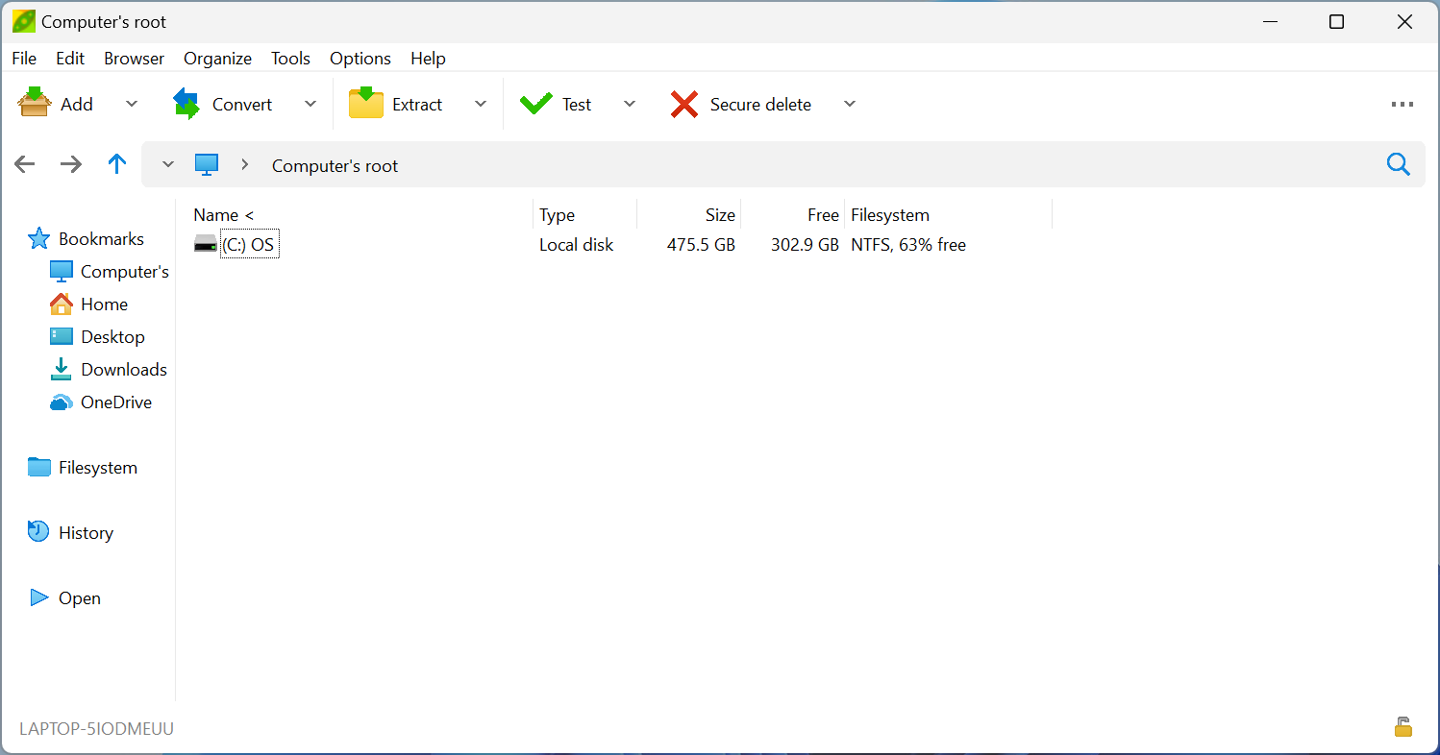Click the red Secure delete icon
The width and height of the screenshot is (1440, 755).
coord(684,104)
